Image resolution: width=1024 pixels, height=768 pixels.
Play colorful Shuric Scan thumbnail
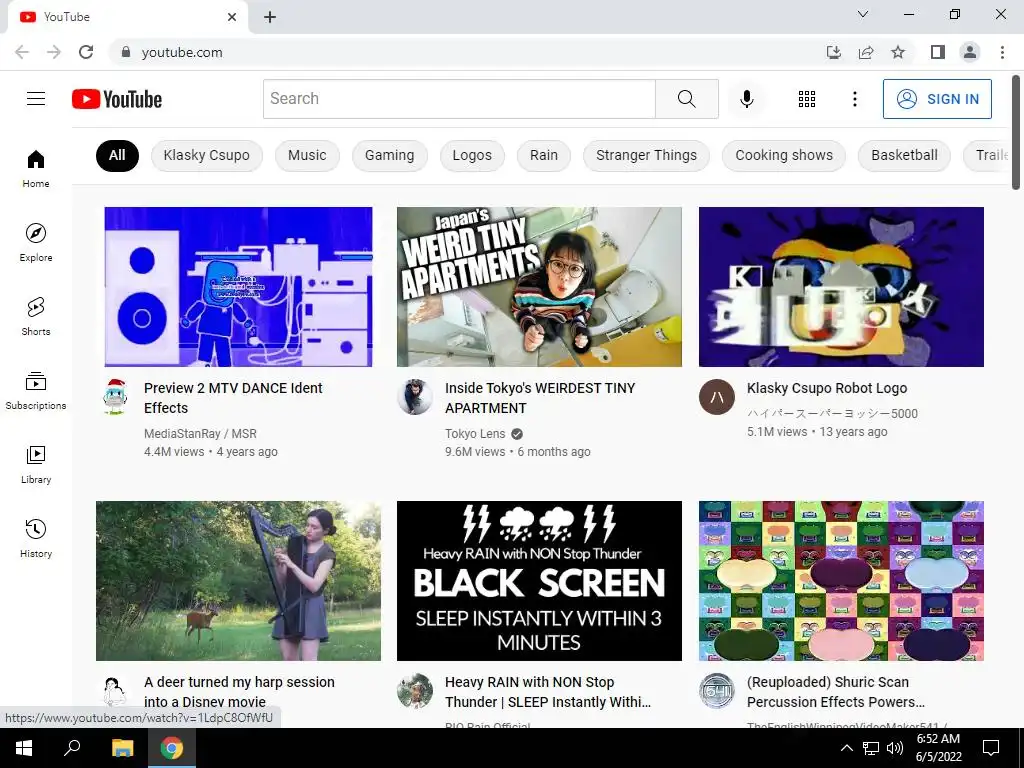[x=841, y=581]
